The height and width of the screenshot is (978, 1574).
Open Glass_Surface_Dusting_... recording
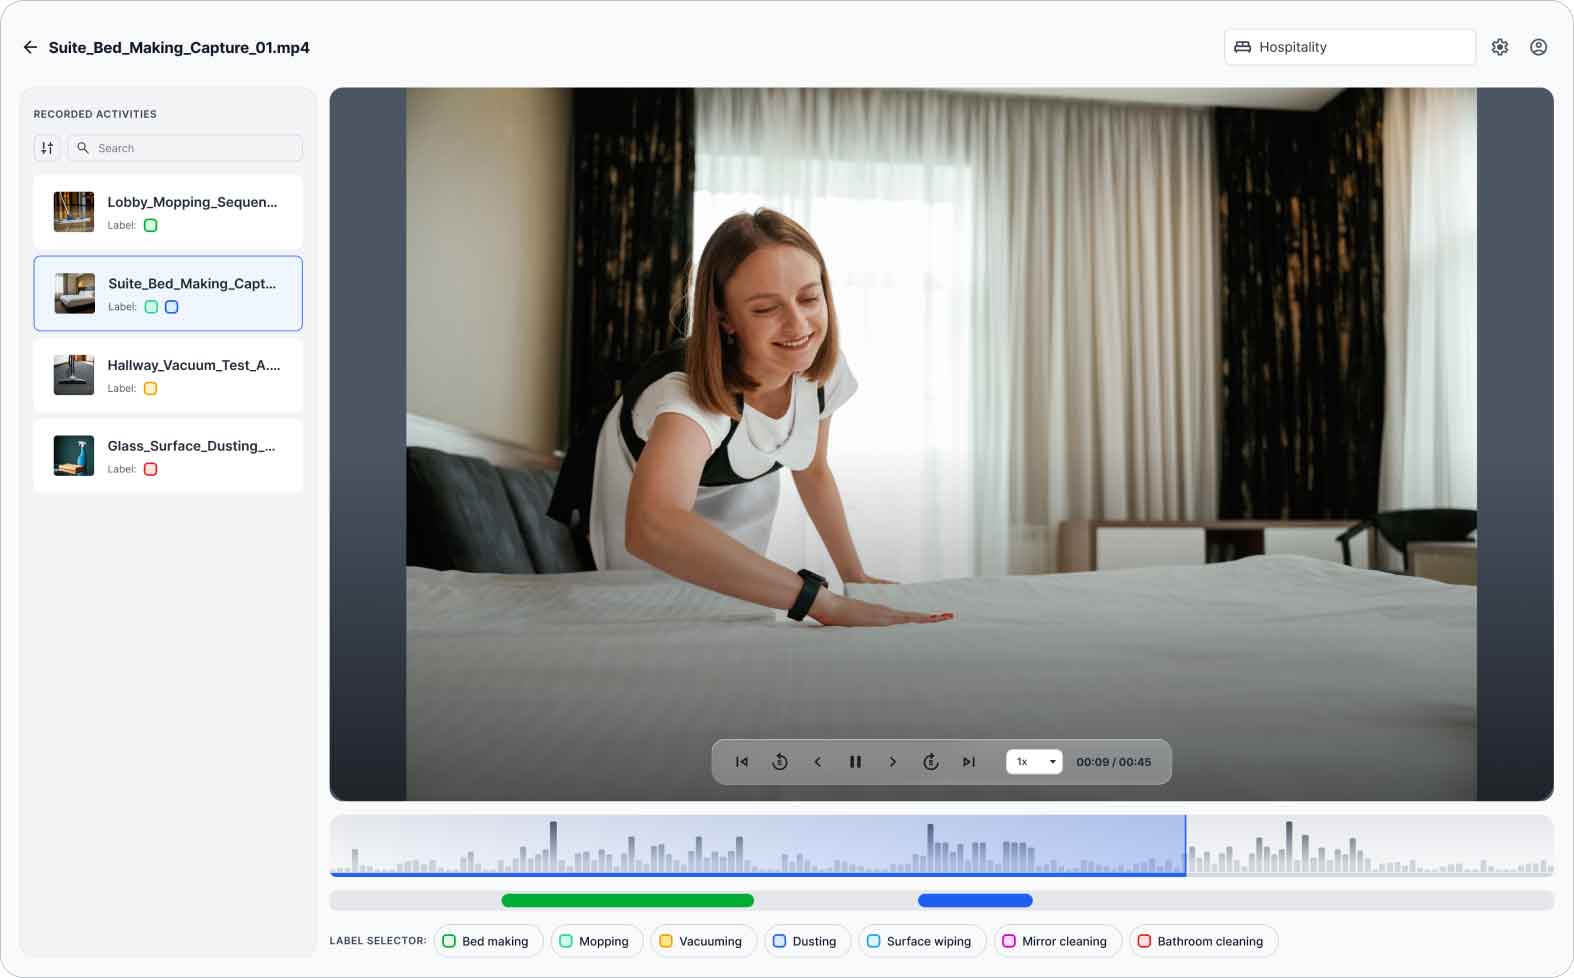tap(168, 456)
